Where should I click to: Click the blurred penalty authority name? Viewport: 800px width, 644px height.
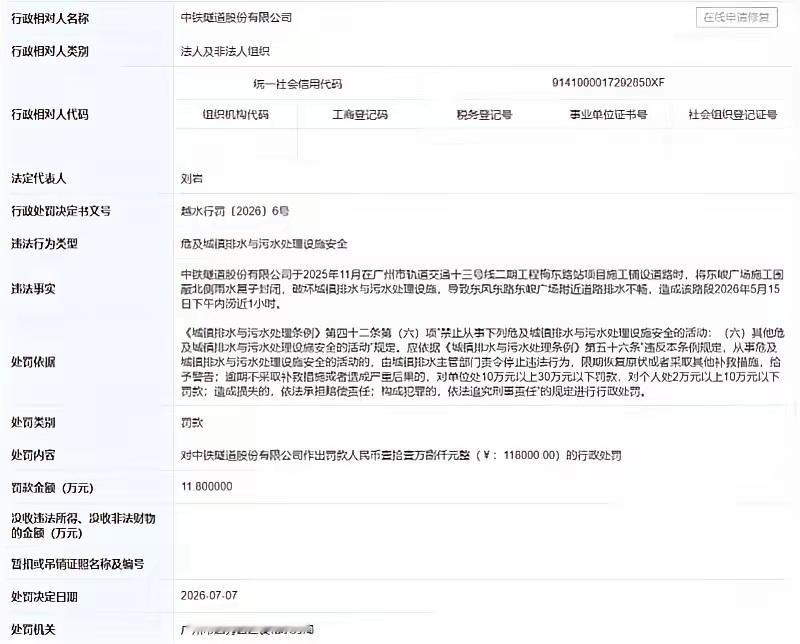point(247,630)
